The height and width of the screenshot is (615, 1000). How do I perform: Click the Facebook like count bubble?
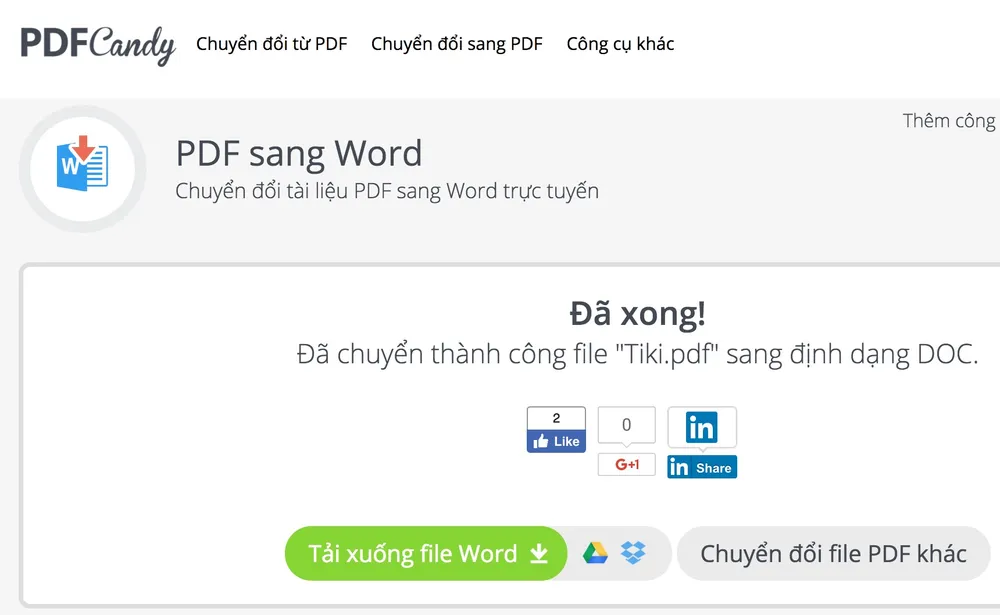pyautogui.click(x=556, y=419)
